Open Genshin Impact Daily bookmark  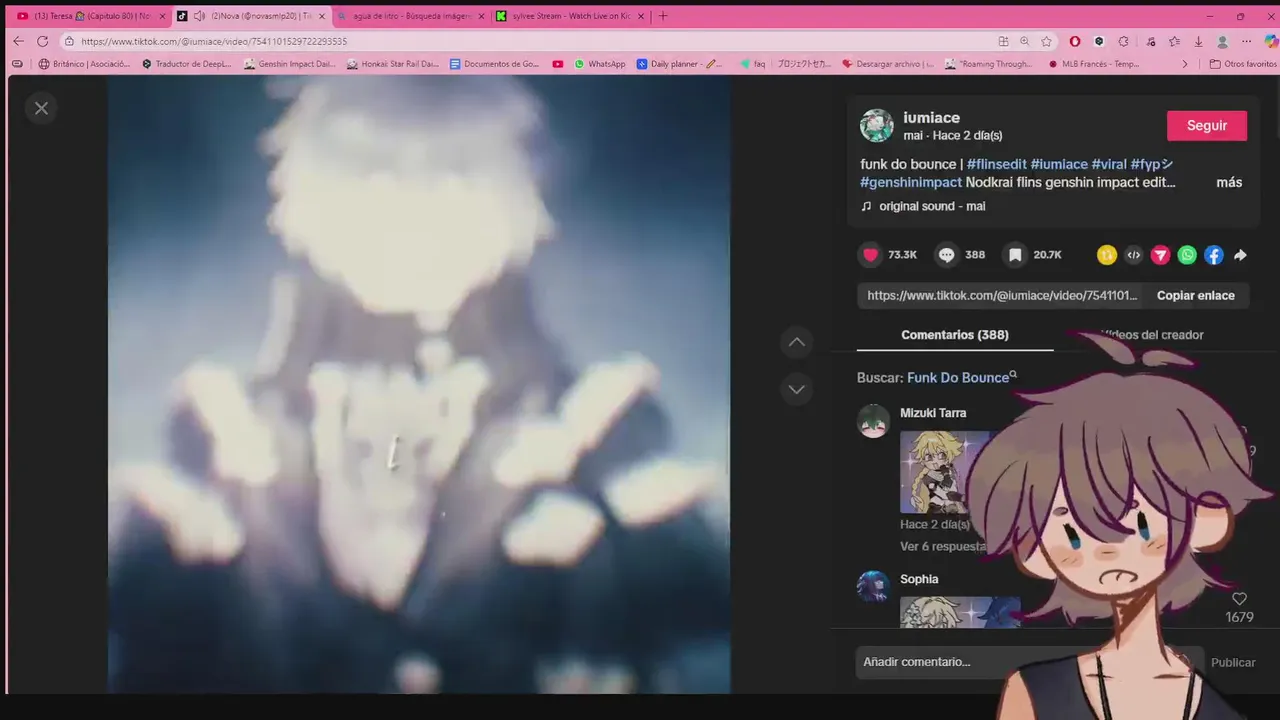click(290, 64)
